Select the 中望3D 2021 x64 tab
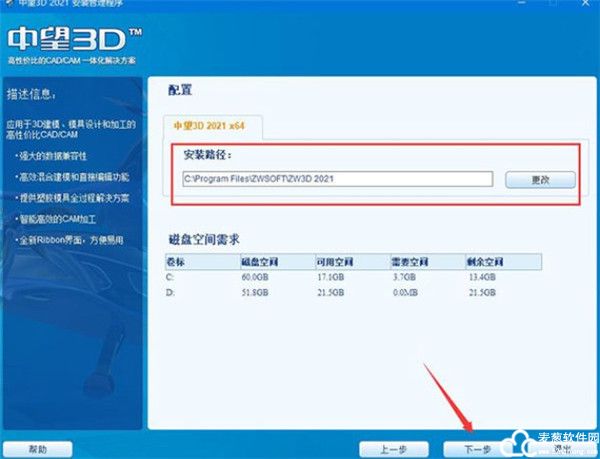The width and height of the screenshot is (600, 459). point(212,126)
